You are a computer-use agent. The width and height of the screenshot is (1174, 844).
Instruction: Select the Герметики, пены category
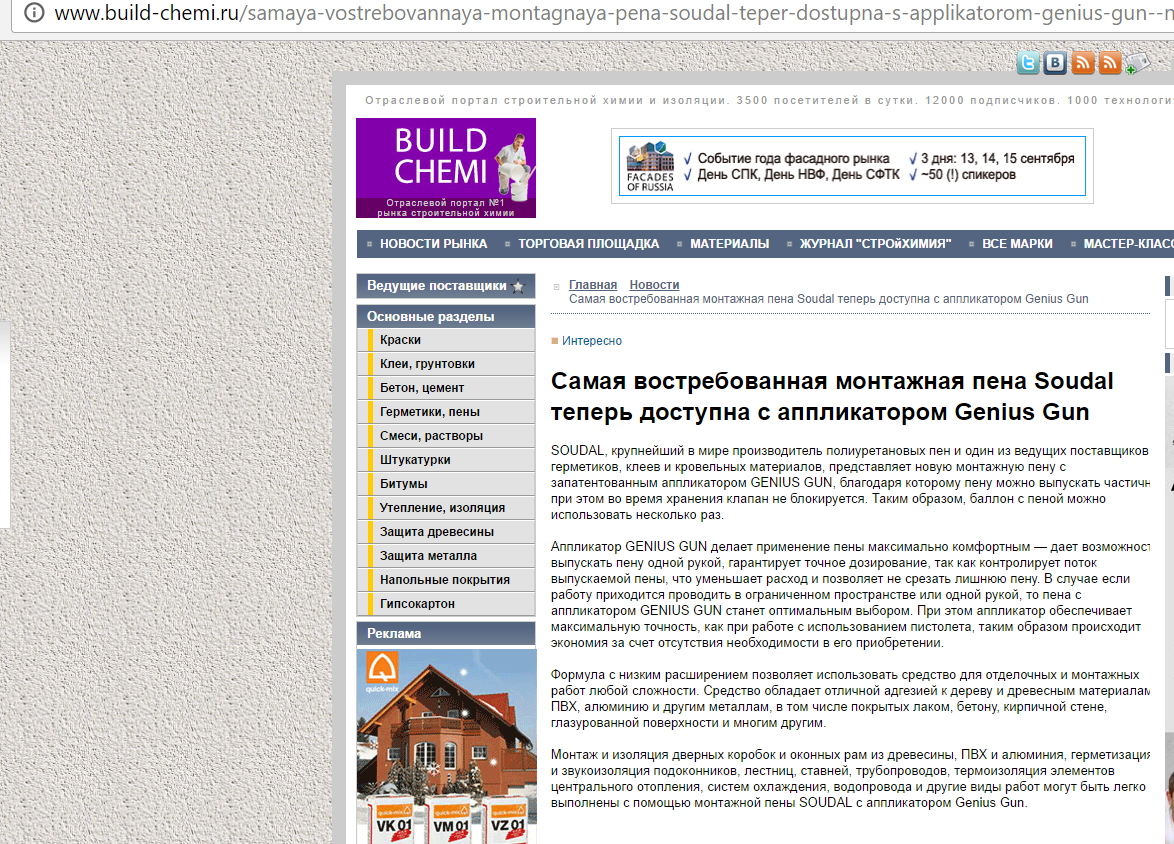[x=446, y=412]
